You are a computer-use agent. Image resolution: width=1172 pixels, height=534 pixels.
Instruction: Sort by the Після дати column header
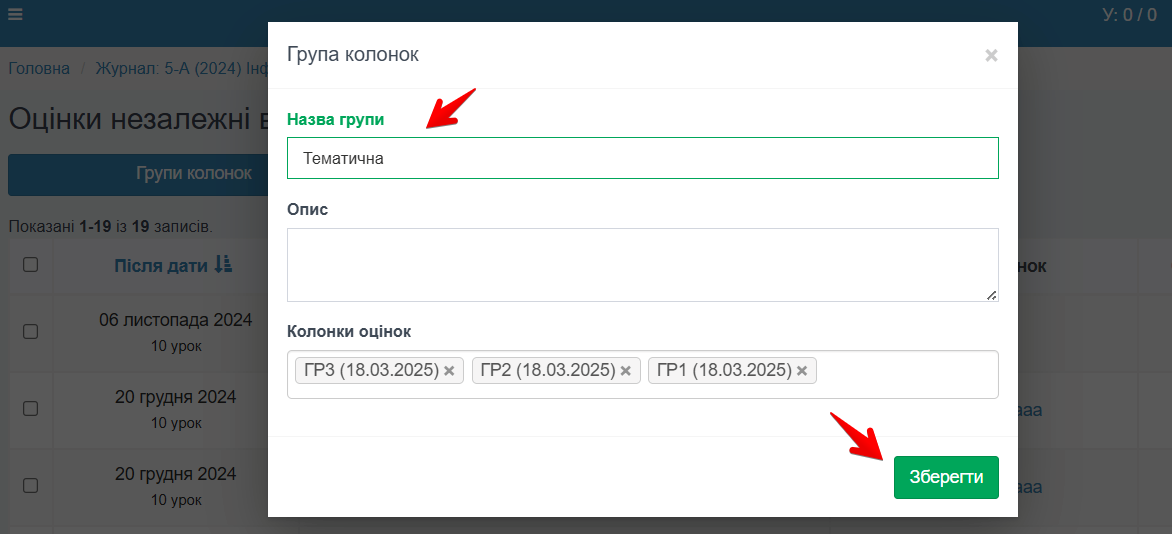(x=160, y=265)
